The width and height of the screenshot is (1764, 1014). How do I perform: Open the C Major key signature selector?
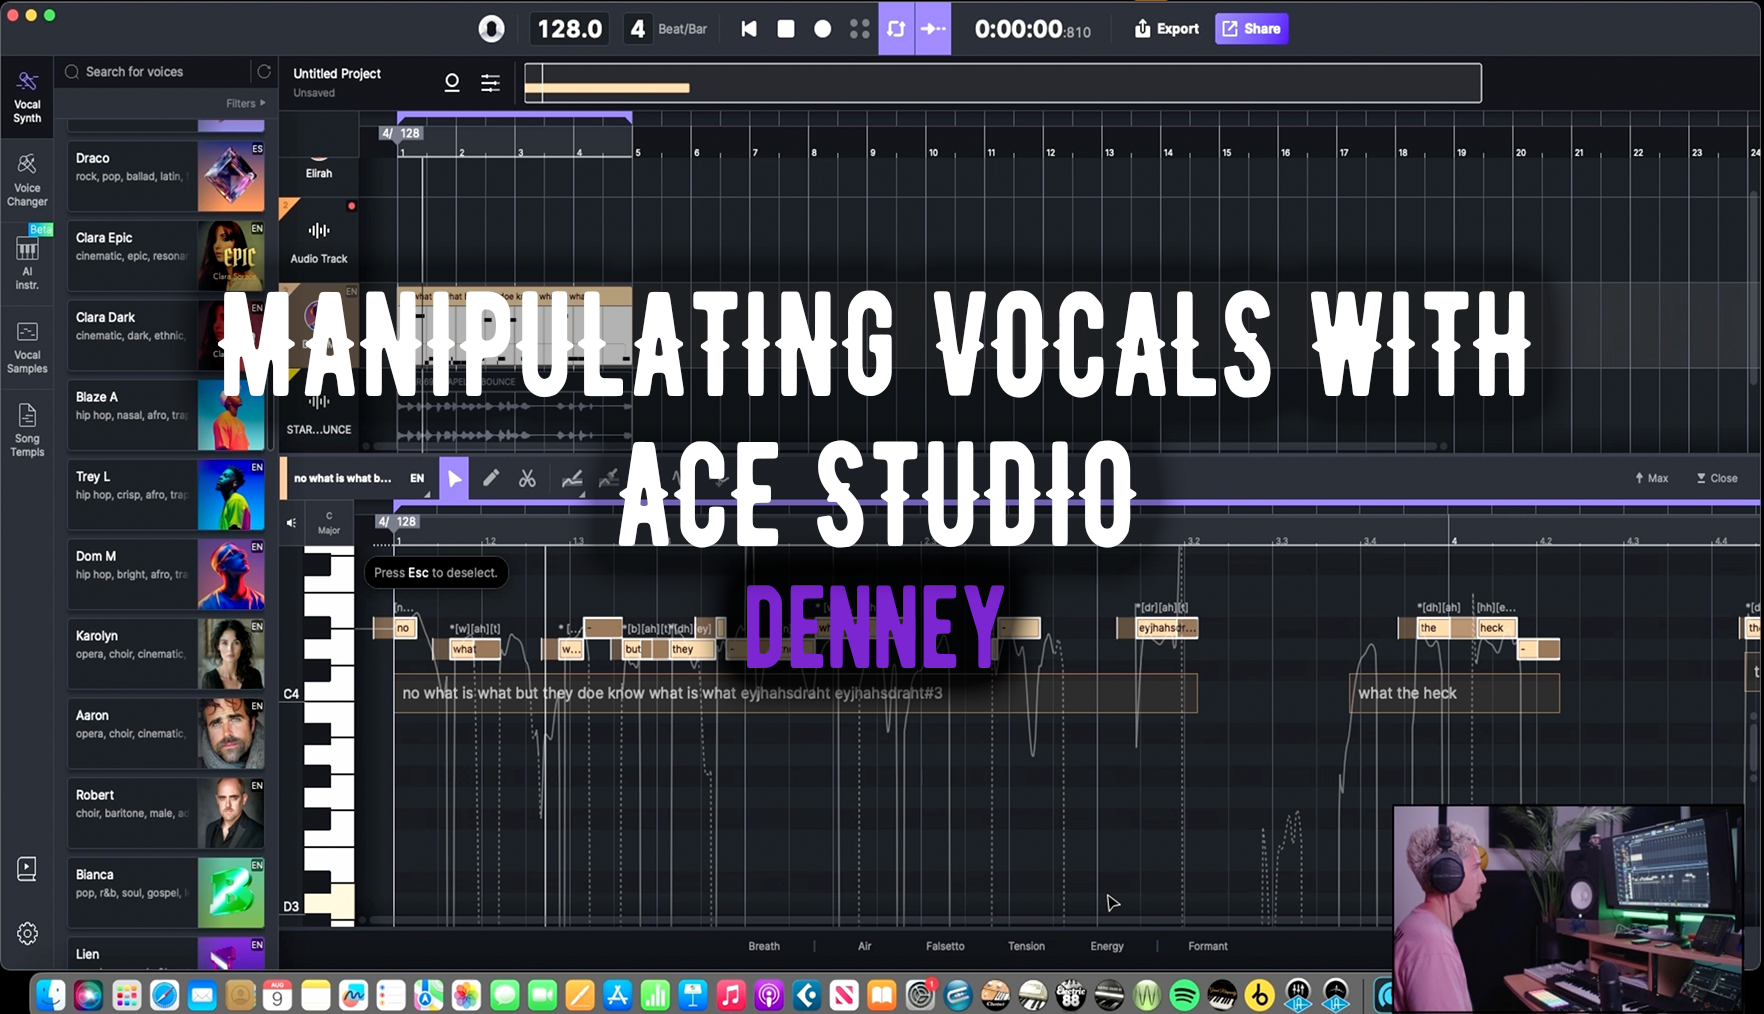pyautogui.click(x=327, y=522)
